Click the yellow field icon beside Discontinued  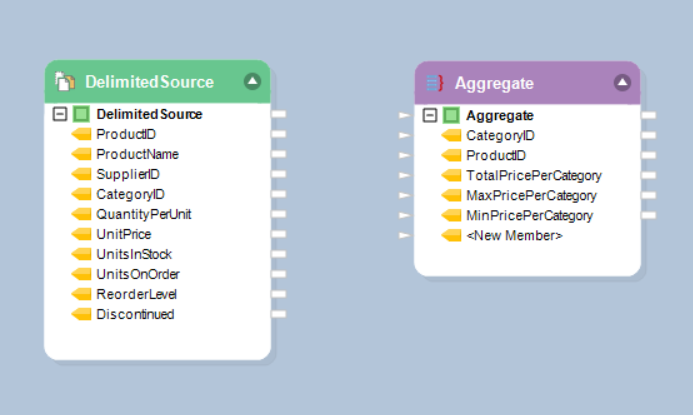click(81, 314)
